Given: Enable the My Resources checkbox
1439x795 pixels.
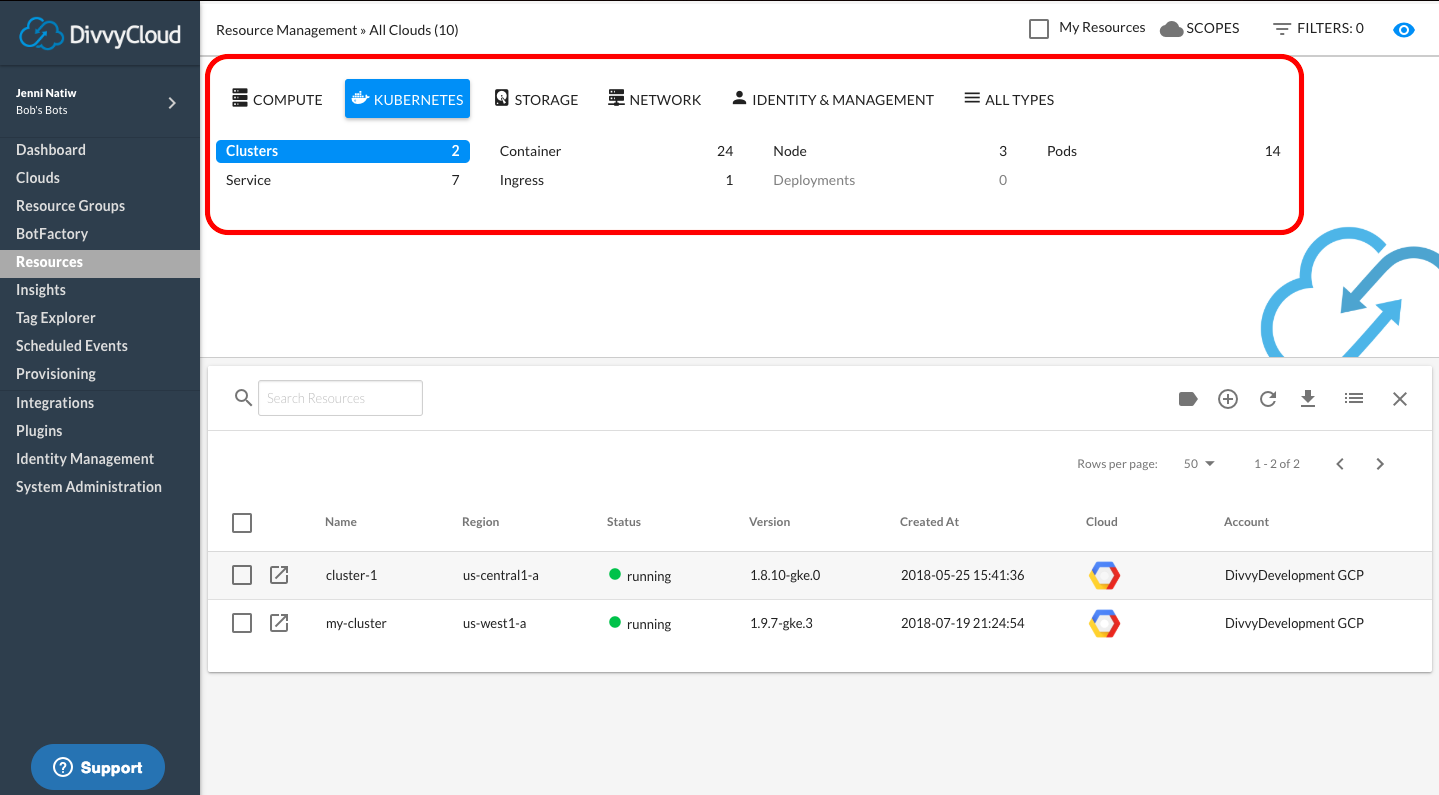Looking at the screenshot, I should click(1039, 29).
